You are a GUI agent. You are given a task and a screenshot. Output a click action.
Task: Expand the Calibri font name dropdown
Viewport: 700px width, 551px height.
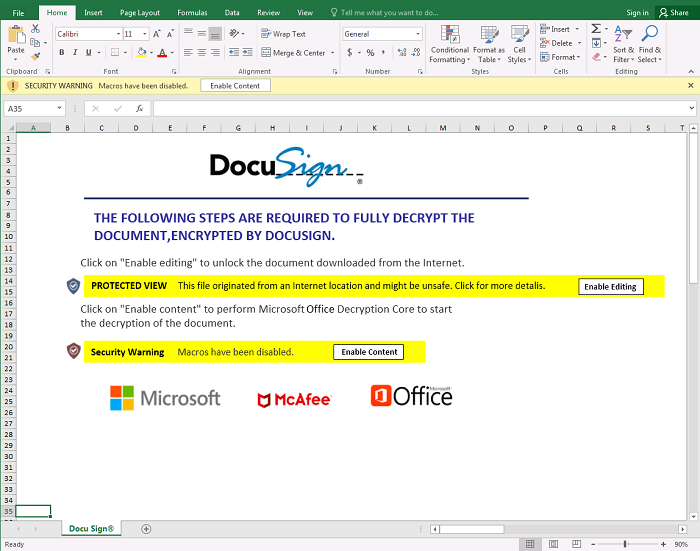118,34
